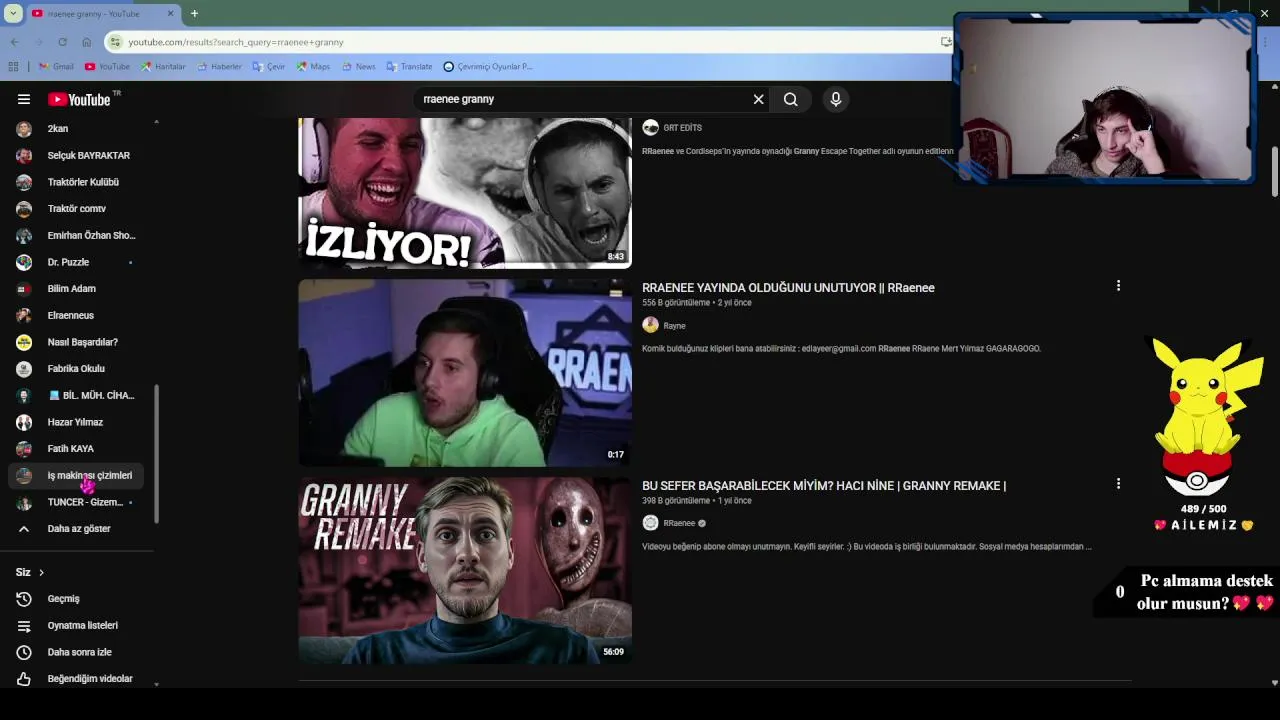Screen dimensions: 1280x720
Task: Open the Chrome apps grid shortcut
Action: [x=13, y=67]
